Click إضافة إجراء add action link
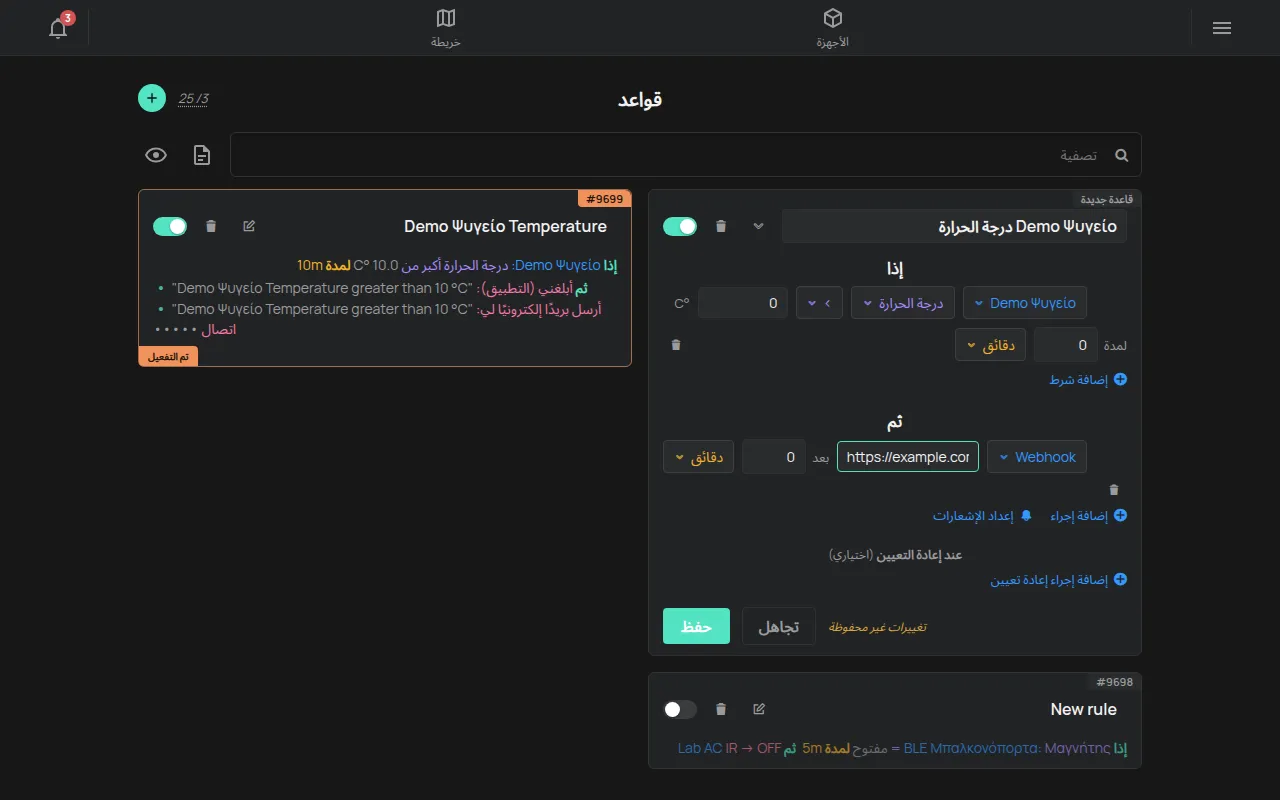This screenshot has height=800, width=1280. pyautogui.click(x=1088, y=516)
